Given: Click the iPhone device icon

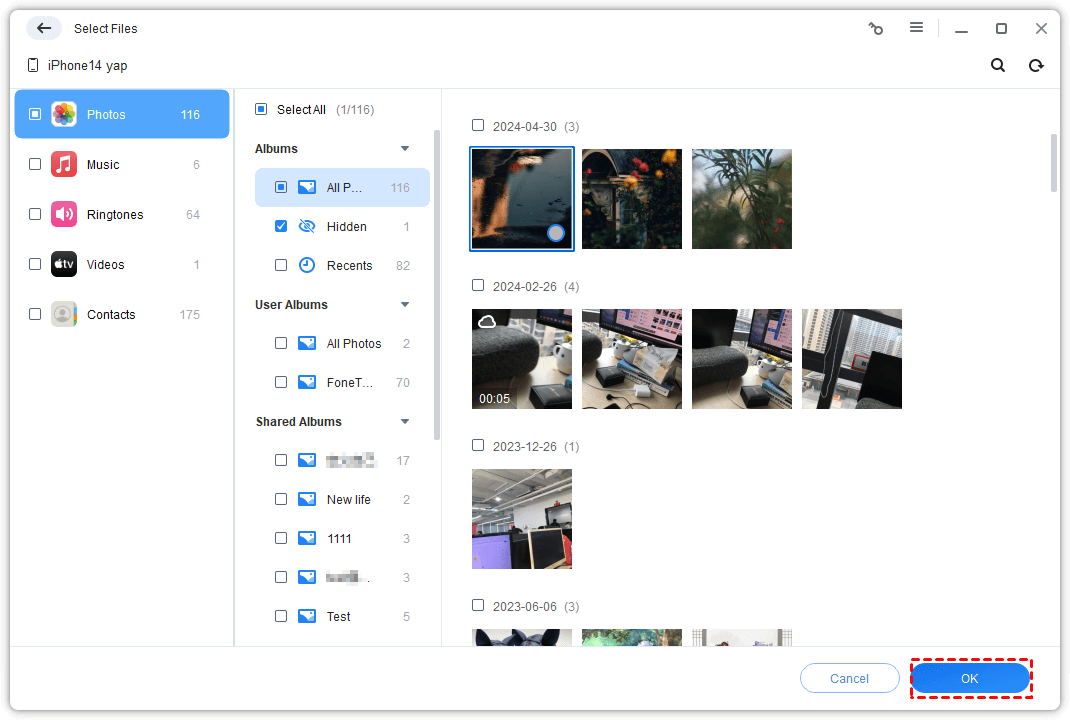Looking at the screenshot, I should (x=32, y=65).
